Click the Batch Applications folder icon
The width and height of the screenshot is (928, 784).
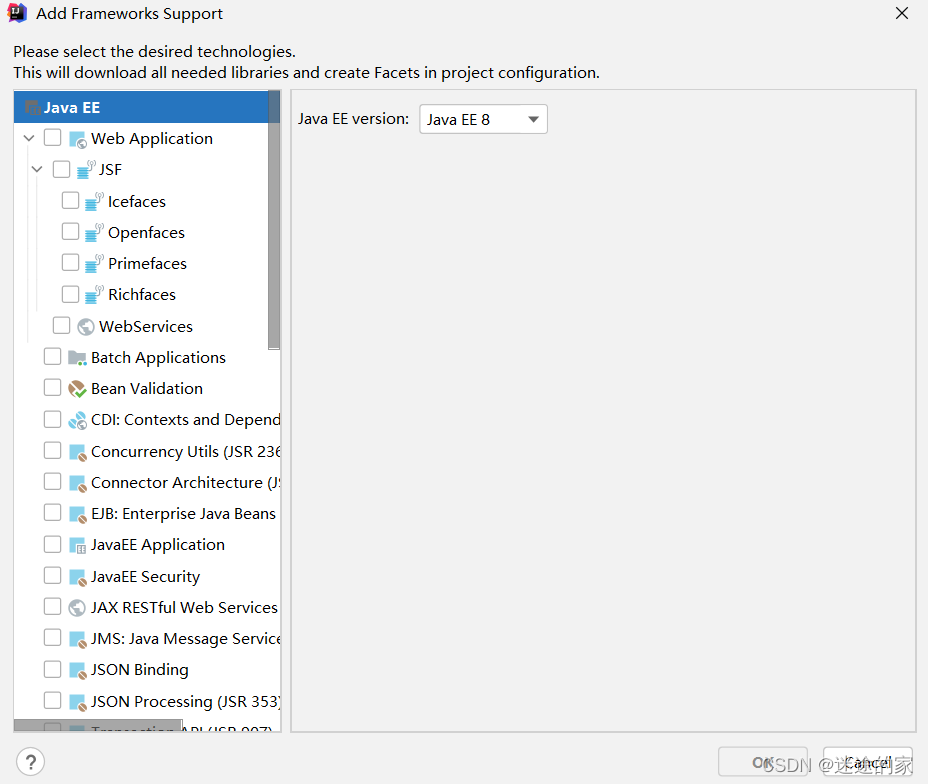tap(78, 357)
